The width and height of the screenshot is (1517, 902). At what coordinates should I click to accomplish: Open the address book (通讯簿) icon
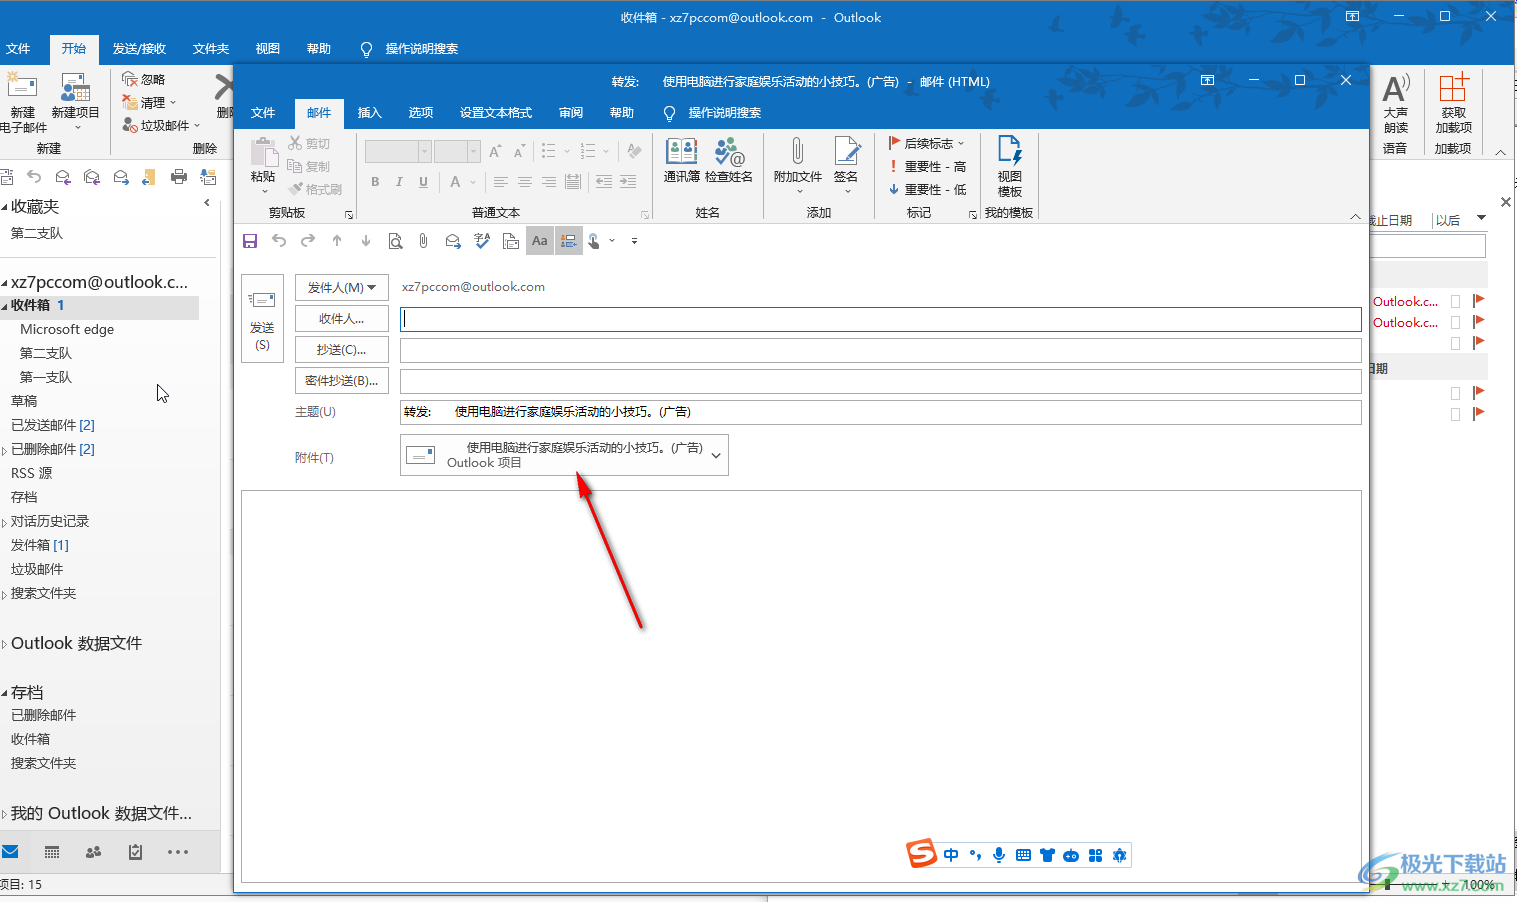tap(681, 159)
